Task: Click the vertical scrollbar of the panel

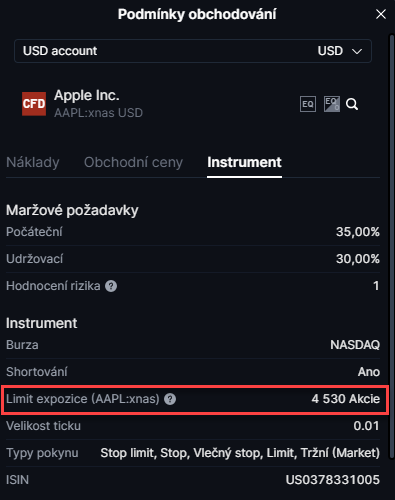Action: point(392,247)
